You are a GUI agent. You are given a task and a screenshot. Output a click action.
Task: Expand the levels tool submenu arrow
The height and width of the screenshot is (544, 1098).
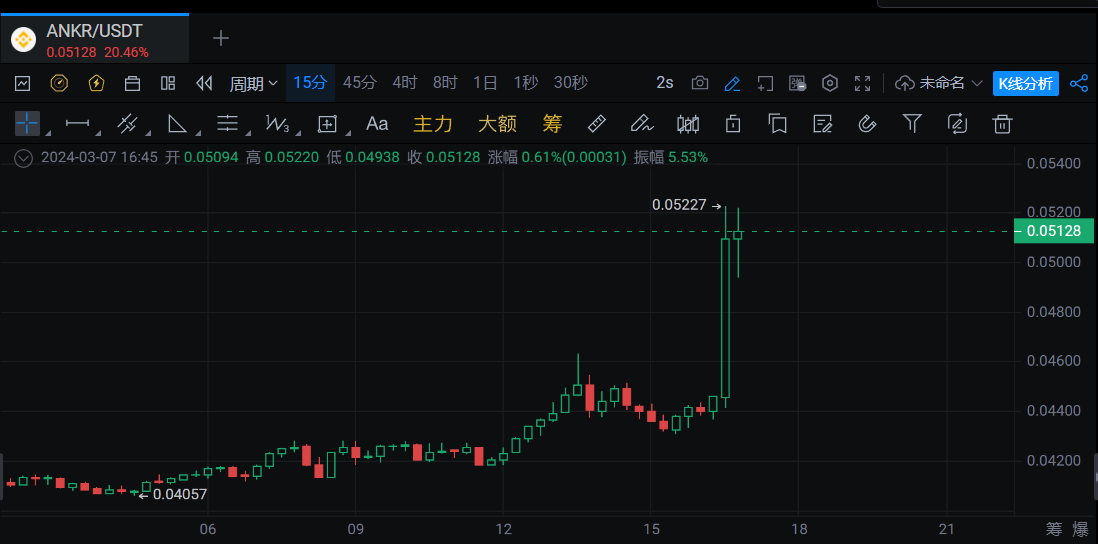pos(248,132)
